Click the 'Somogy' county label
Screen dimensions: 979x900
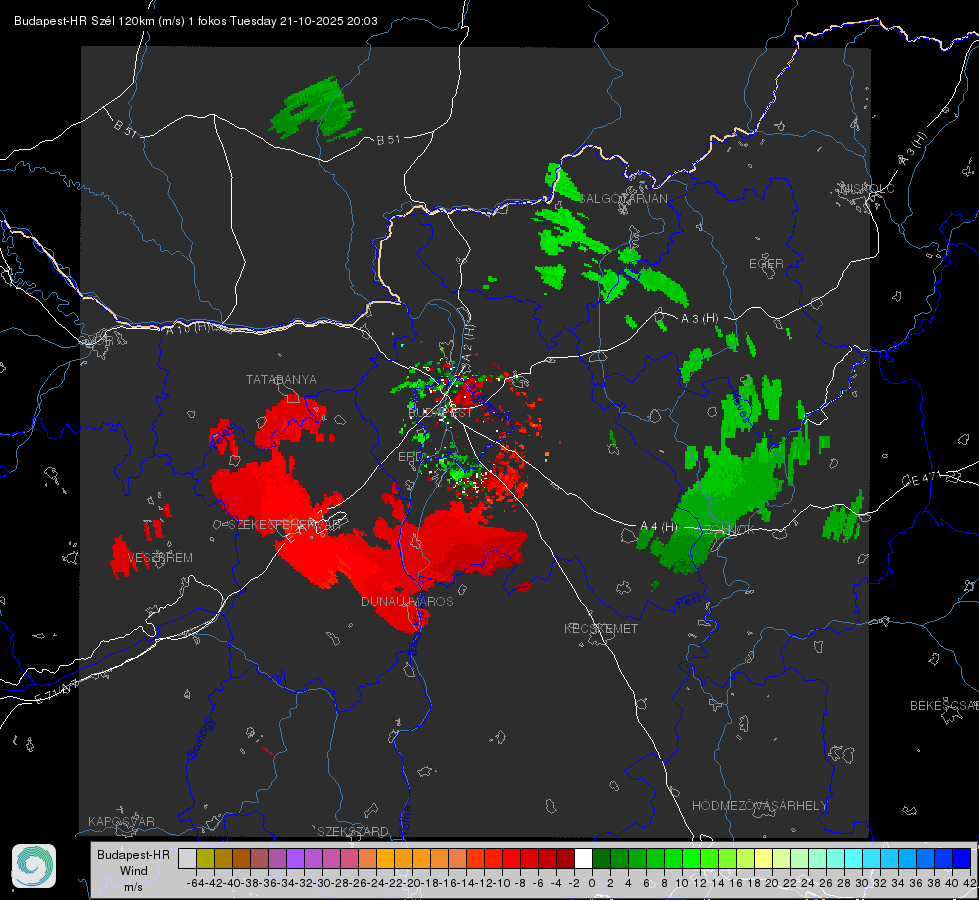[x=200, y=739]
